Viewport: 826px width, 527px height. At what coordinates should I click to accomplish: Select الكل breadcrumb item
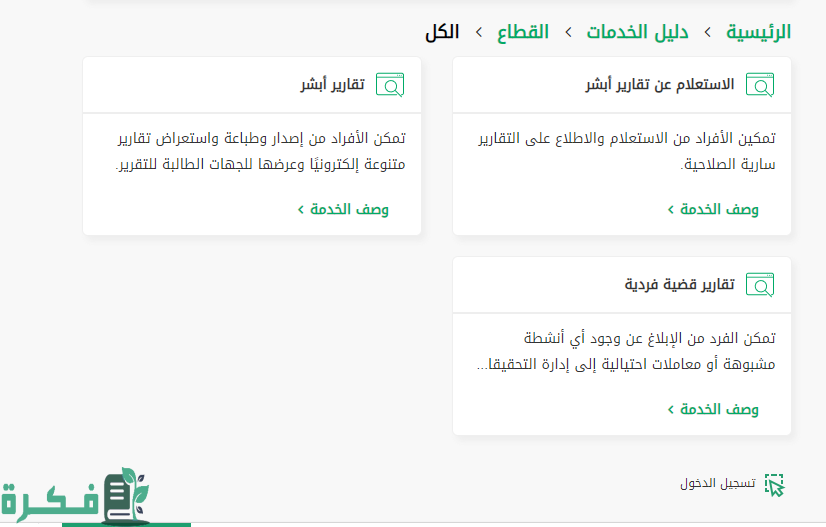coord(442,32)
